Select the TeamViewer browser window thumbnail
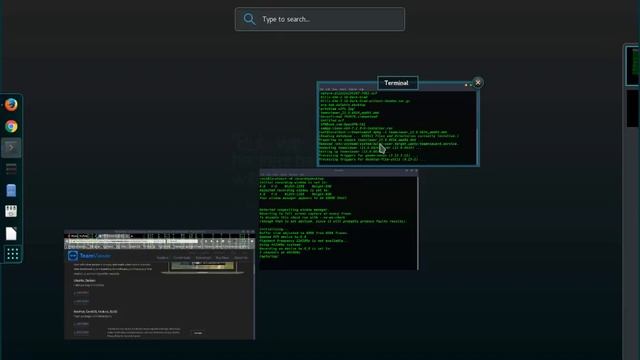Image resolution: width=640 pixels, height=360 pixels. point(159,284)
